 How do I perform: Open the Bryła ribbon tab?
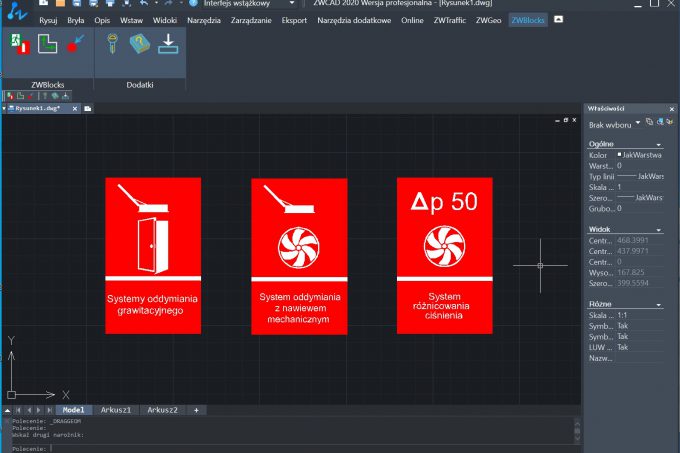tap(76, 20)
